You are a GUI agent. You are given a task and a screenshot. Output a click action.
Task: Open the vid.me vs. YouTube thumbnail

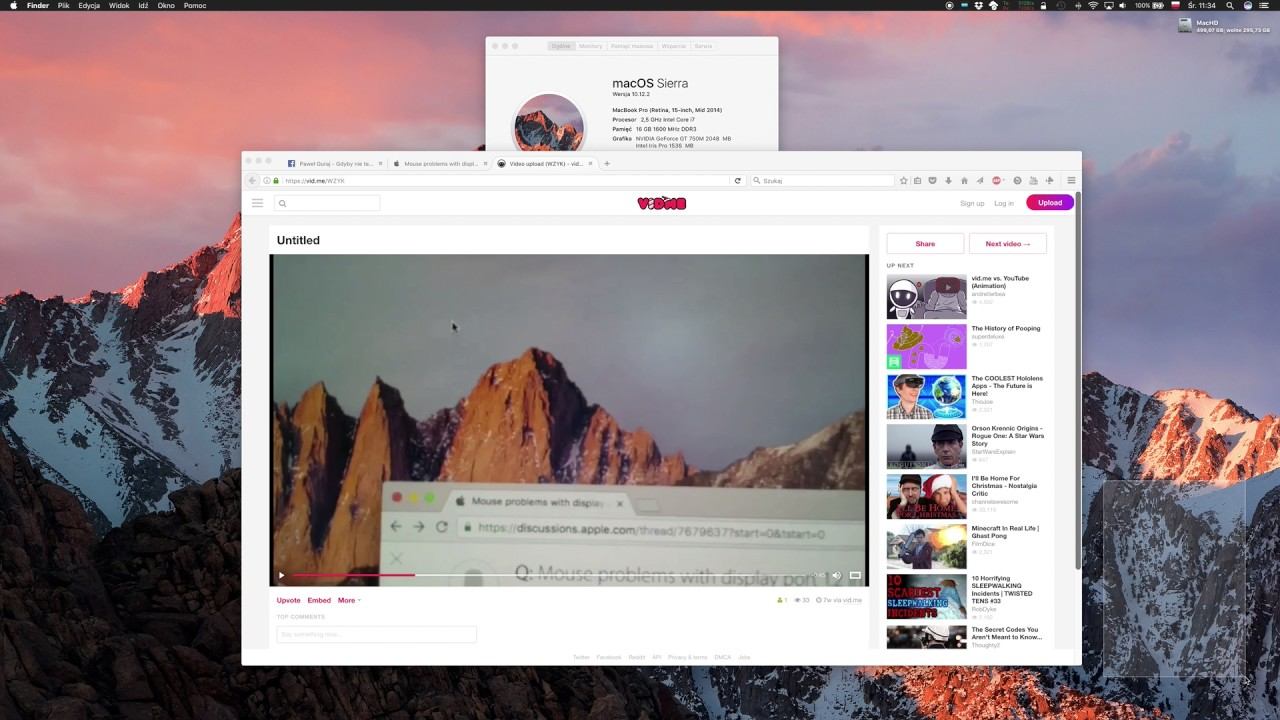pos(926,297)
